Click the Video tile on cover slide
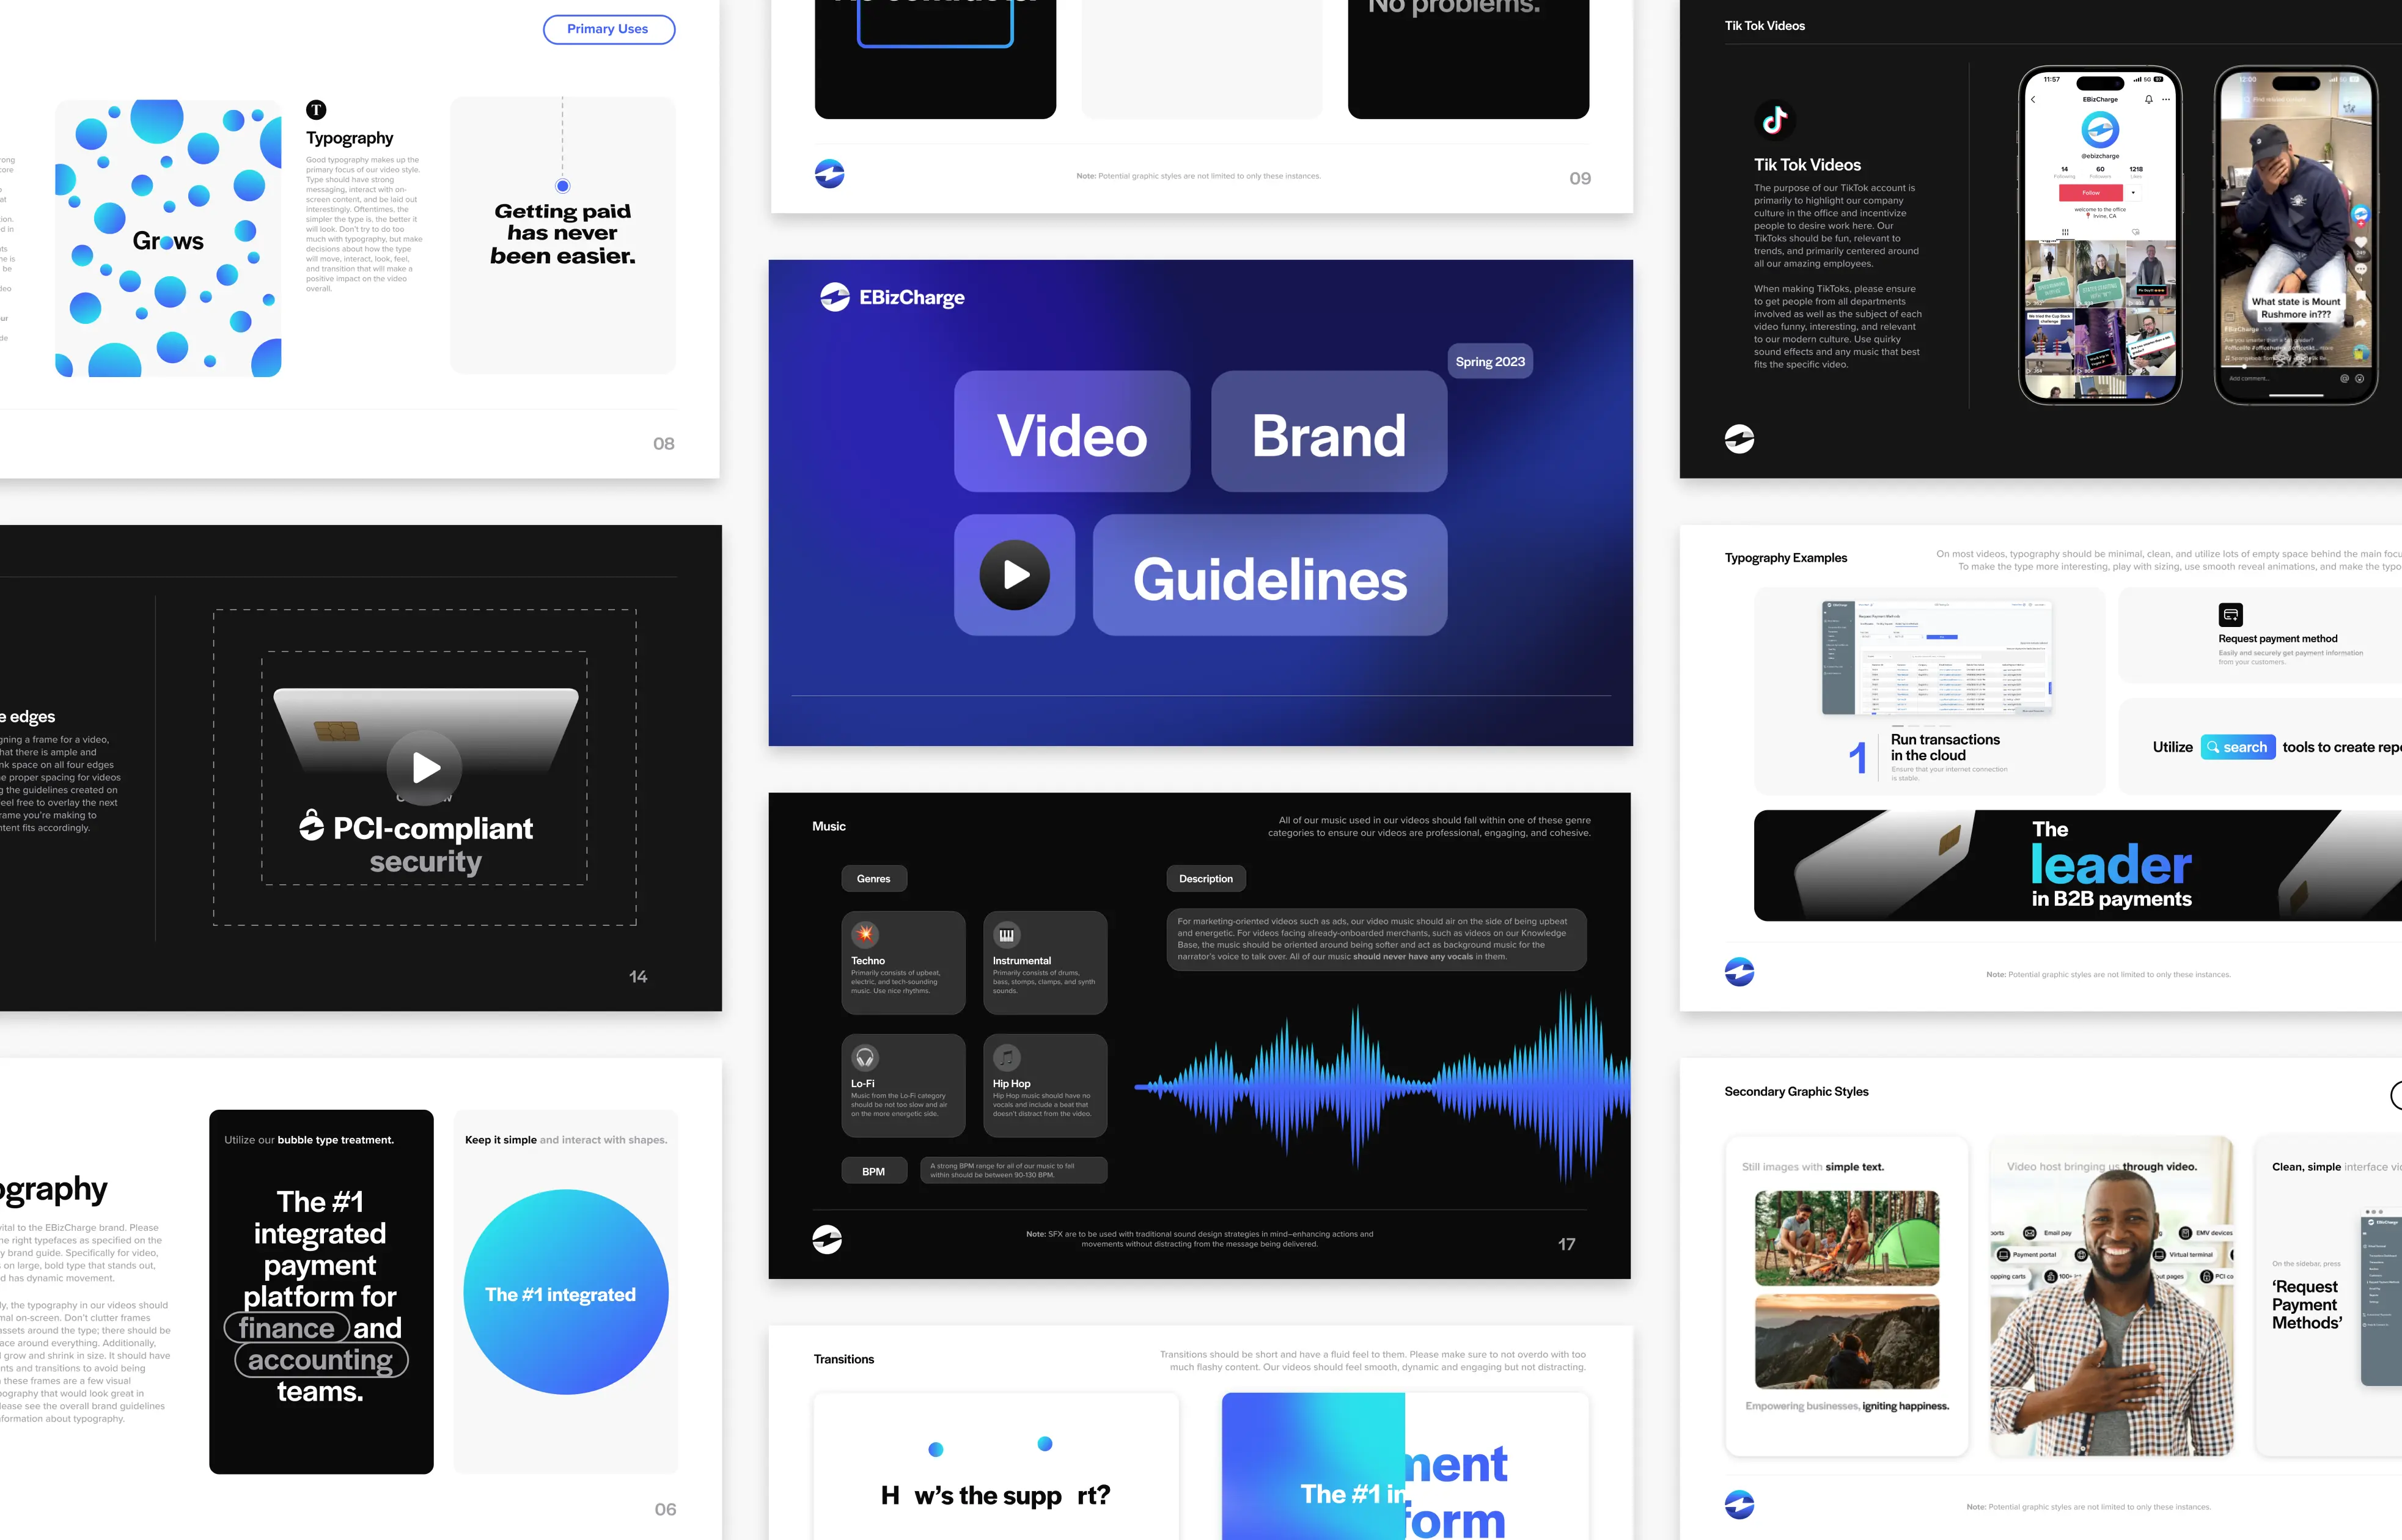The height and width of the screenshot is (1540, 2402). [1072, 432]
